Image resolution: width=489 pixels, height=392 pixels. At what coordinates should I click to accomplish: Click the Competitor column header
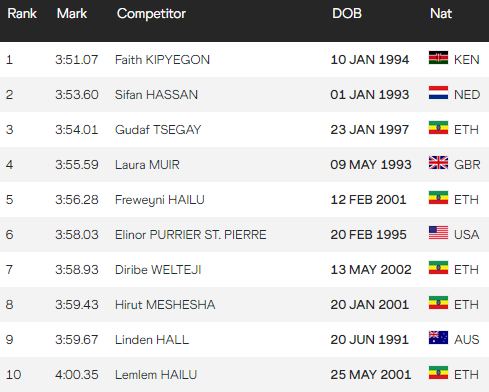[151, 14]
